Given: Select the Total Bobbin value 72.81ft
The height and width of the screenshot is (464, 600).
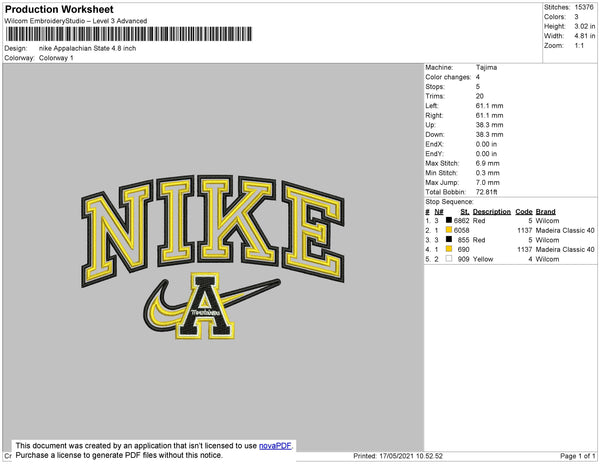Looking at the screenshot, I should 486,192.
